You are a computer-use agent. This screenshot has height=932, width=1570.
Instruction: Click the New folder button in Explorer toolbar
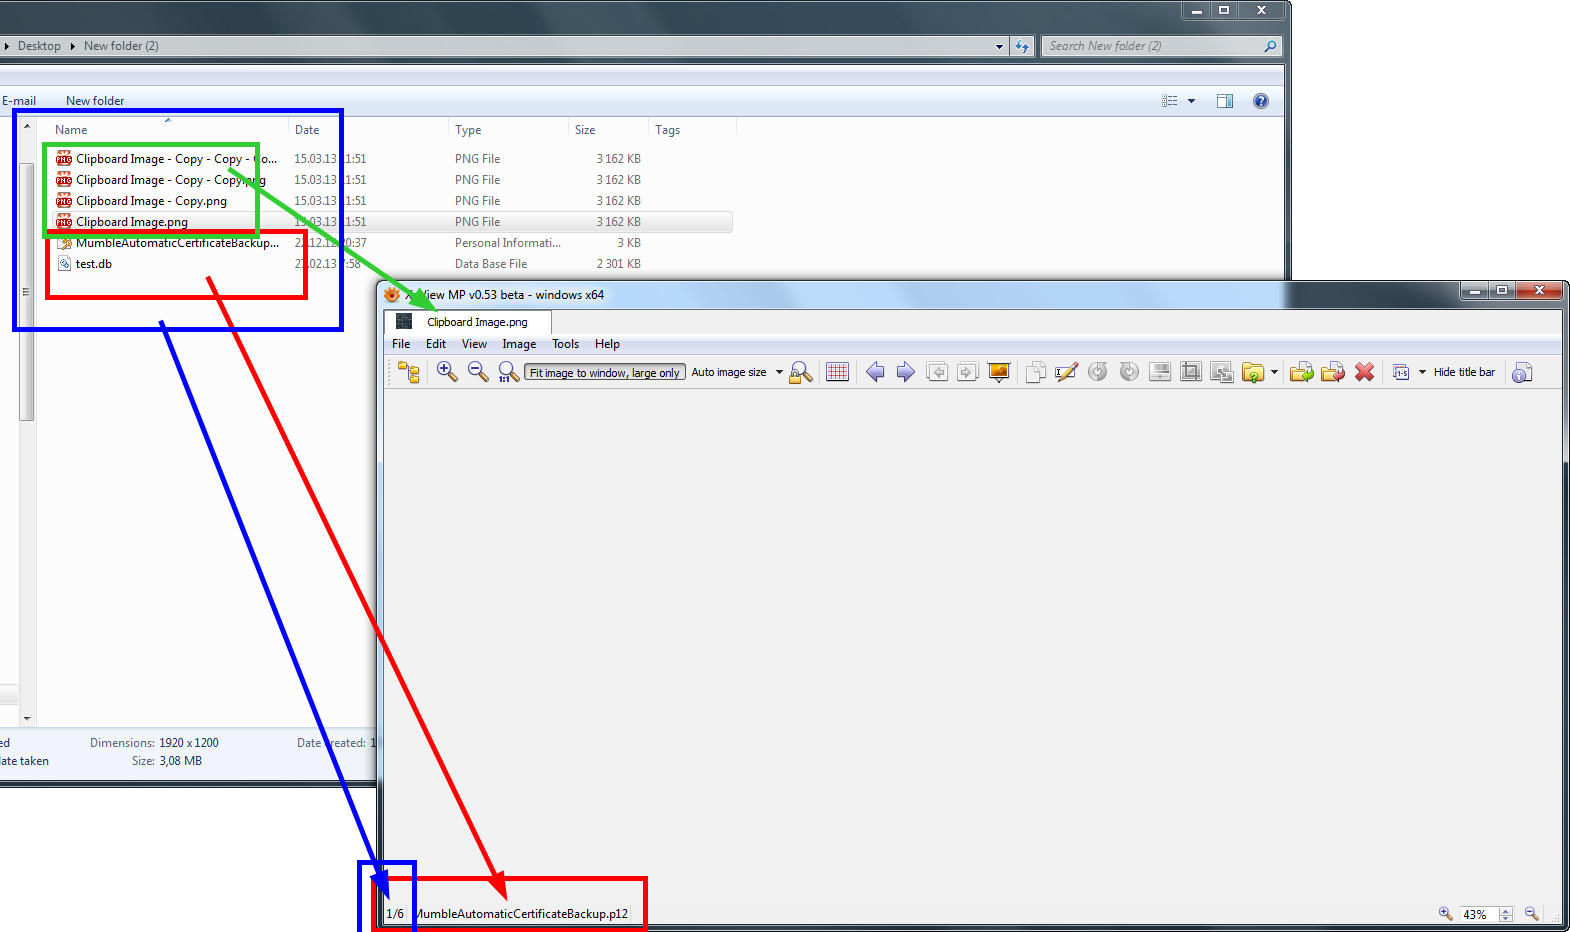tap(95, 101)
